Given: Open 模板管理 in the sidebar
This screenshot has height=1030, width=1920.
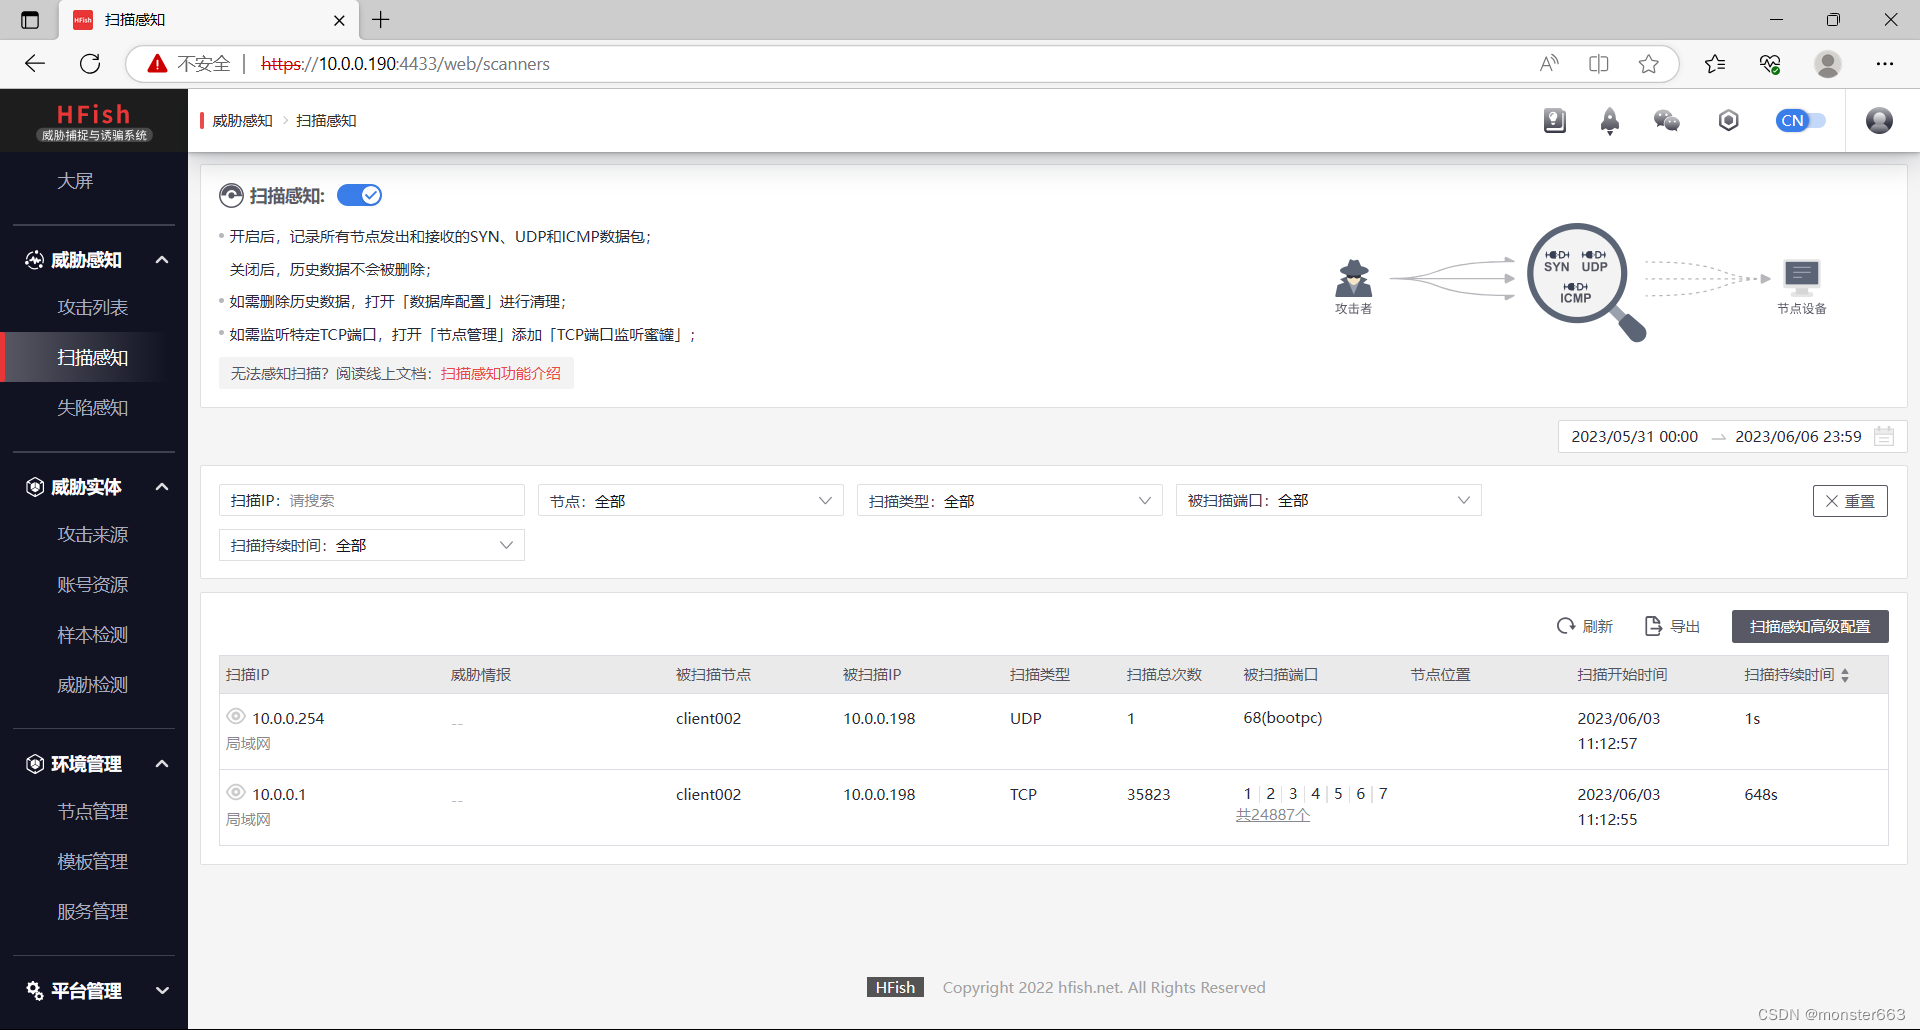Looking at the screenshot, I should pyautogui.click(x=93, y=861).
